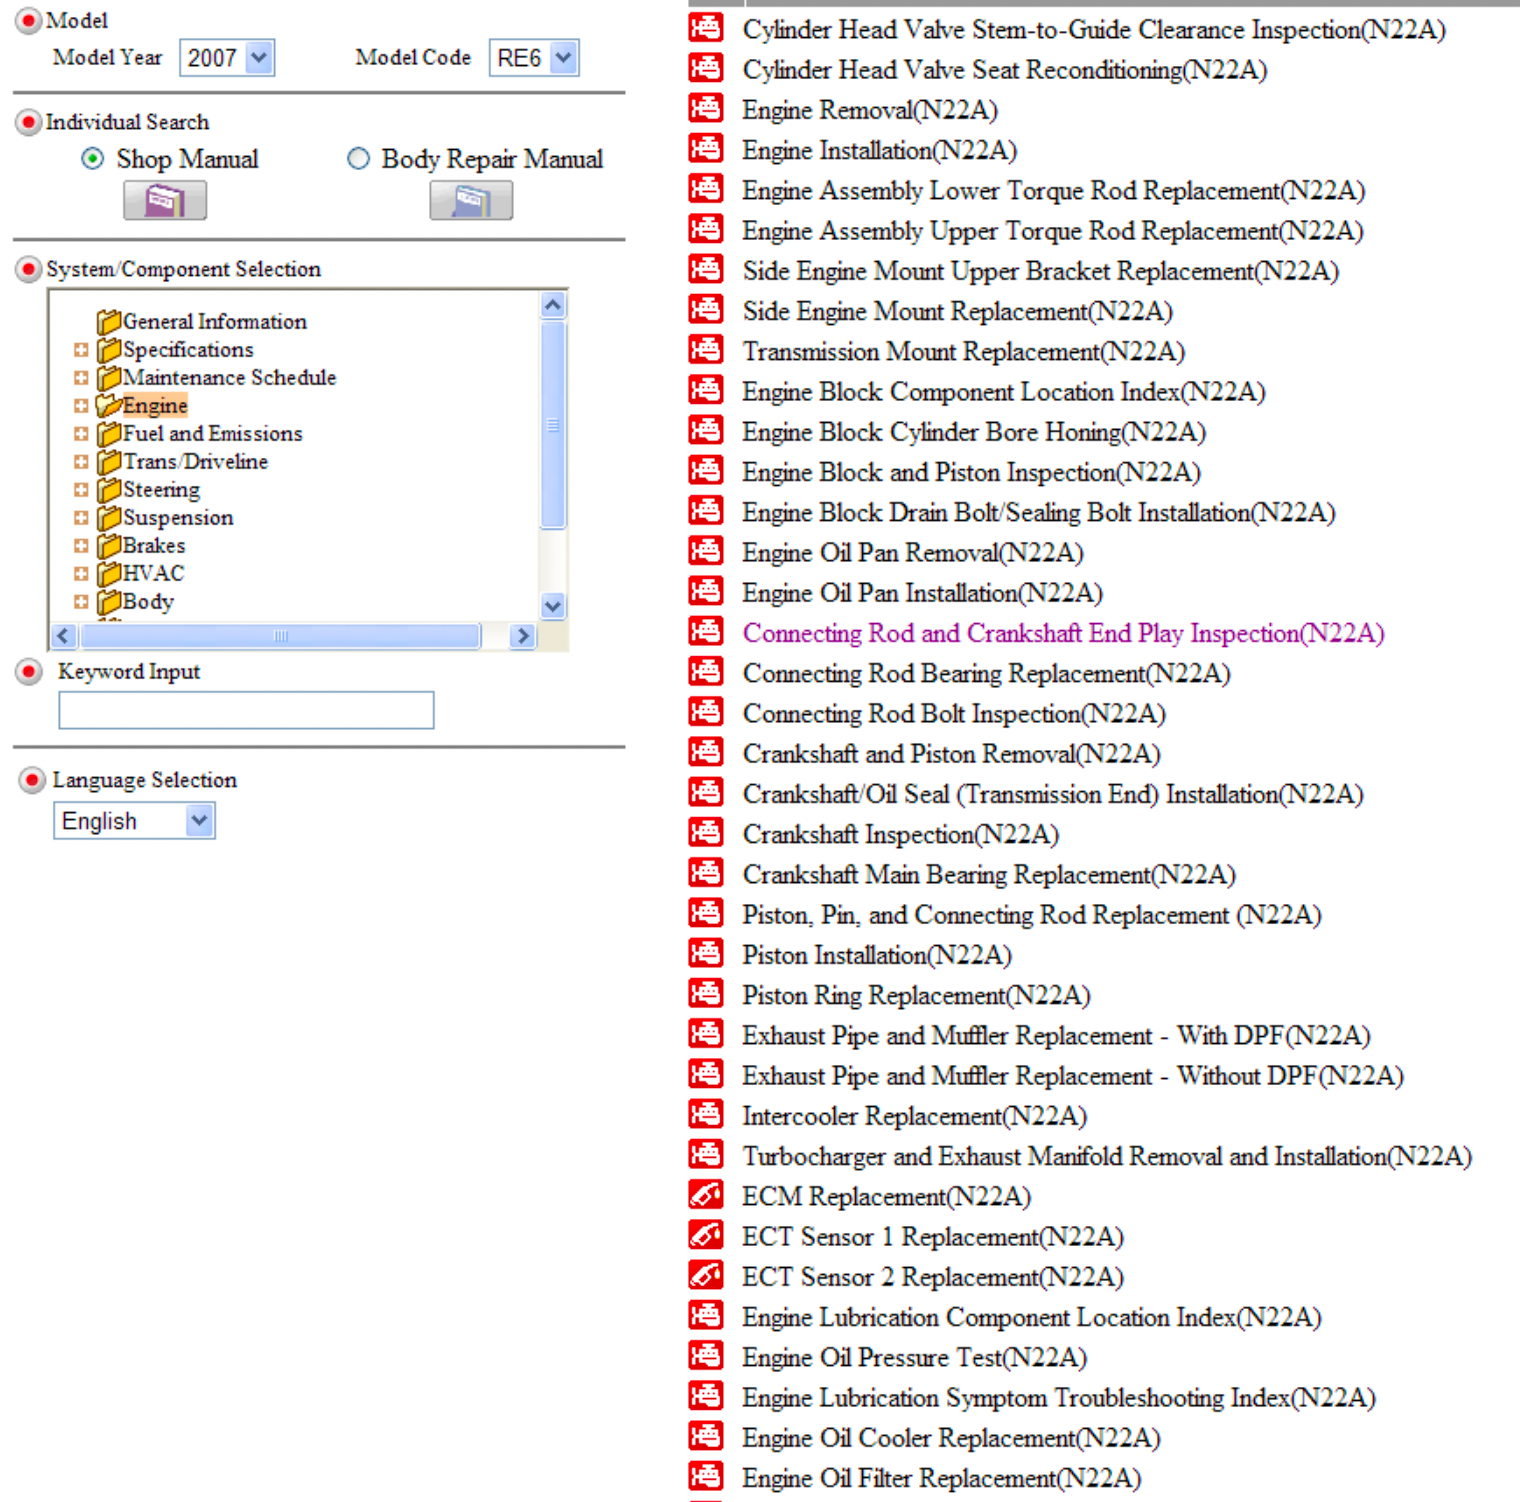Click inside the Keyword Input text field

coord(246,710)
